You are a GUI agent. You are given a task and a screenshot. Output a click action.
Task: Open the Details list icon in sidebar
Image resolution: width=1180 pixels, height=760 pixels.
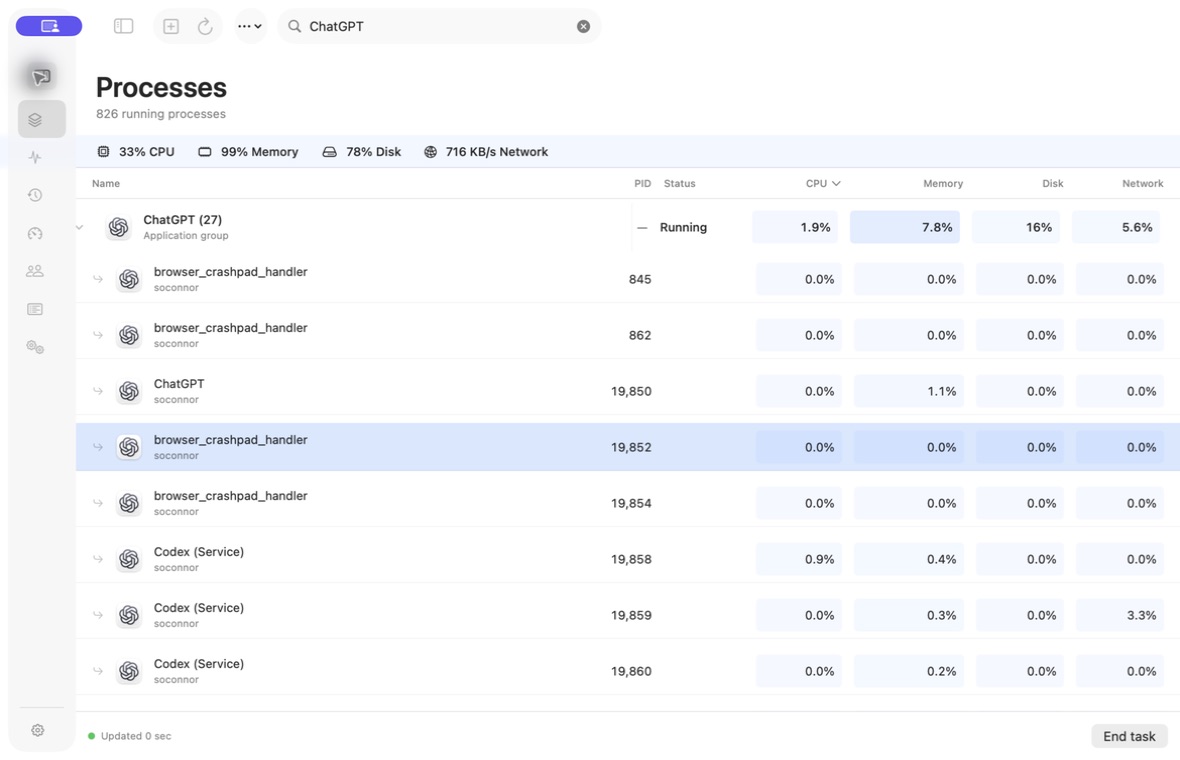pos(35,309)
